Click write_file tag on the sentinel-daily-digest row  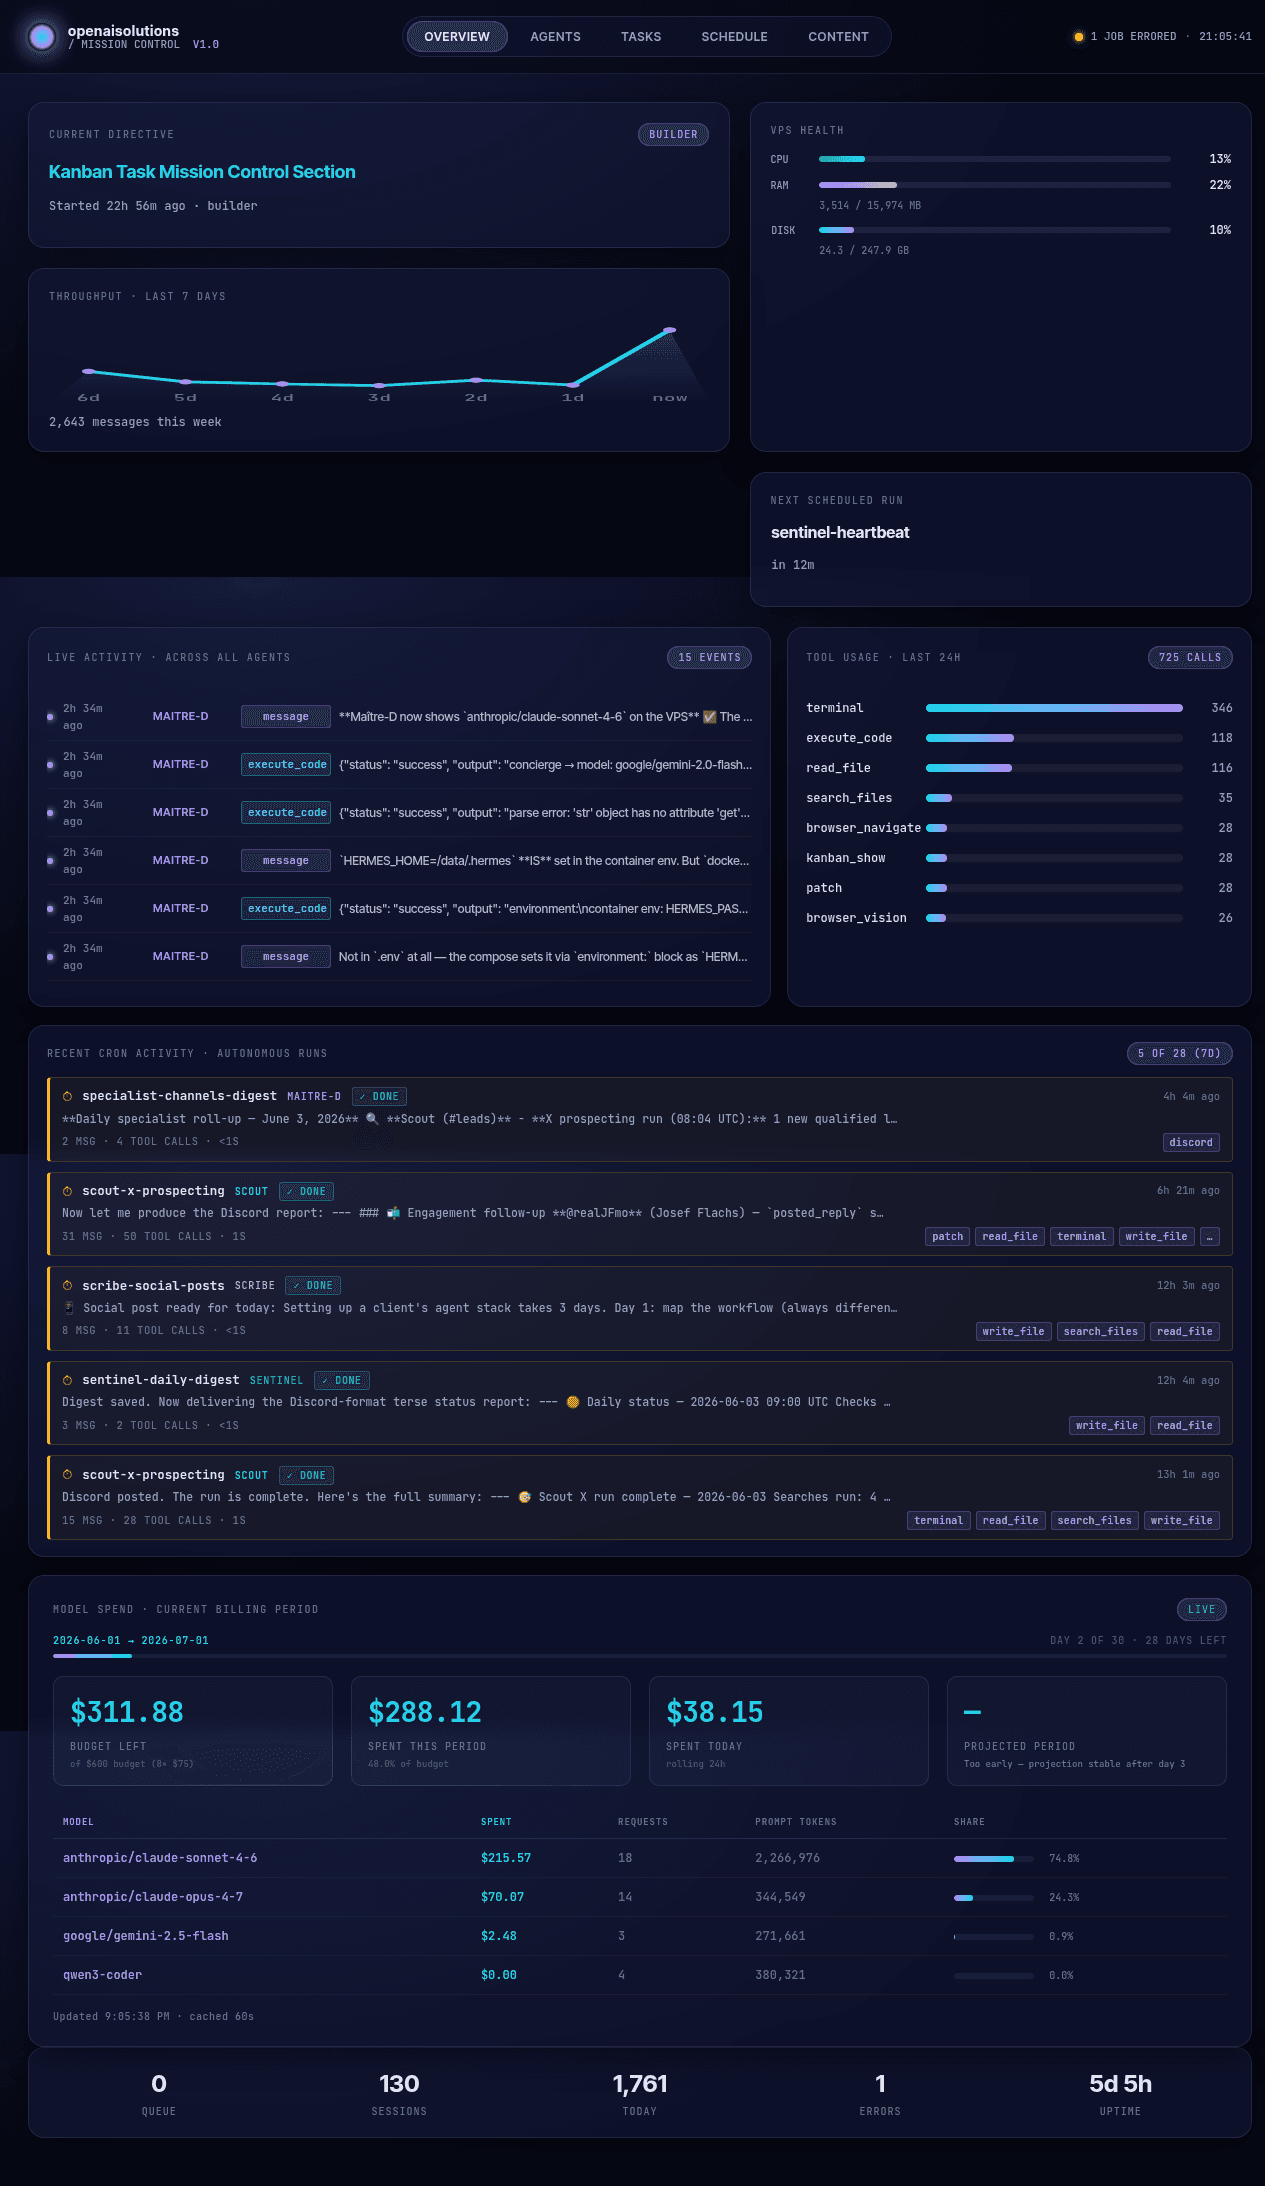pyautogui.click(x=1106, y=1425)
